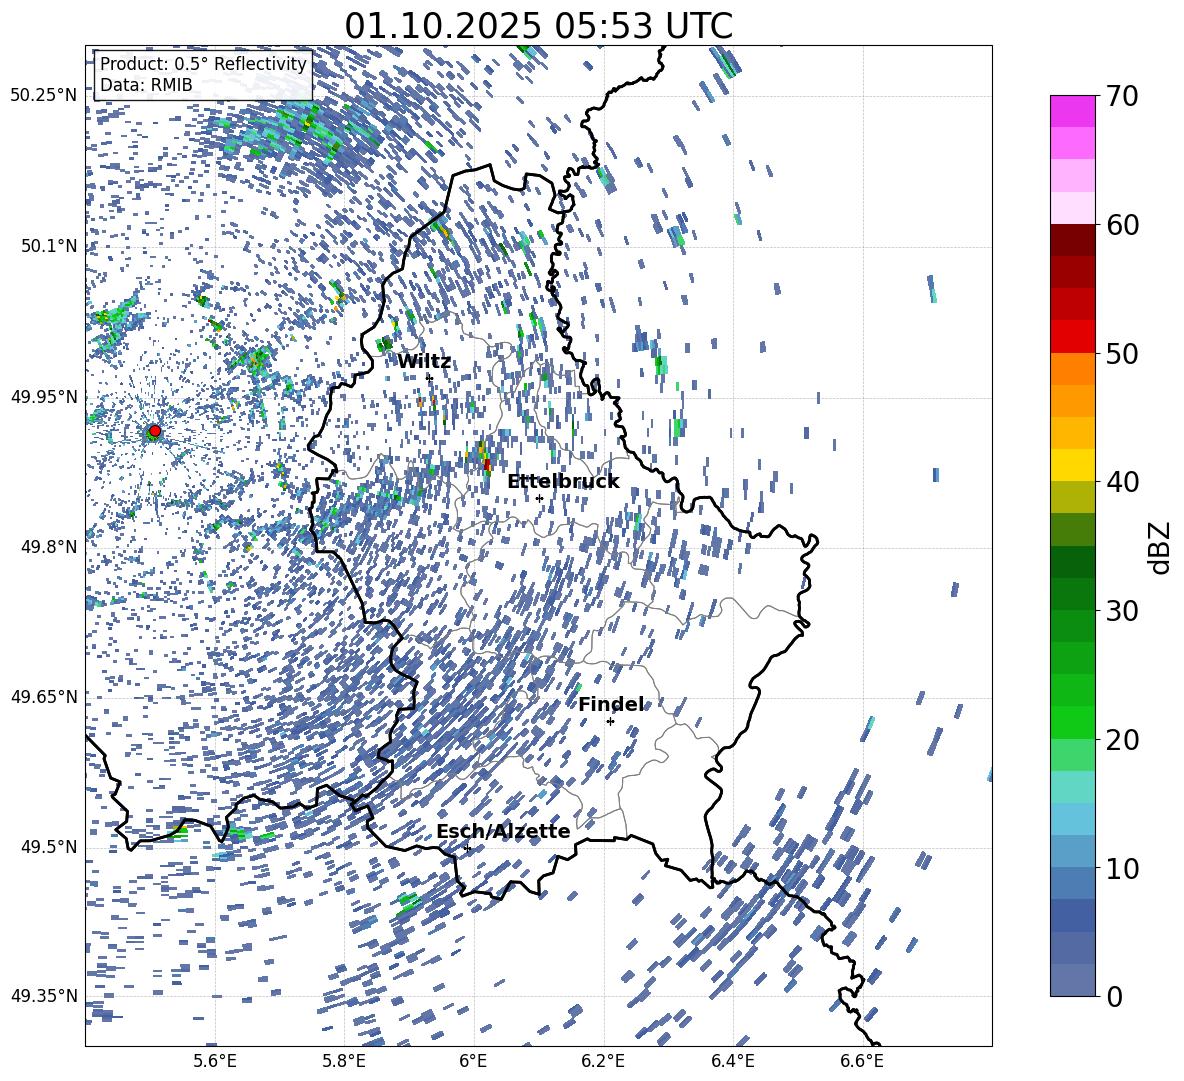Click the Data: RMIB text
The width and height of the screenshot is (1184, 1081).
(x=146, y=85)
